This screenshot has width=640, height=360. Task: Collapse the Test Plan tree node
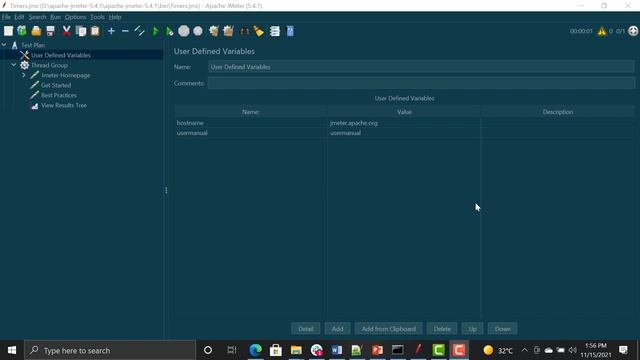[x=4, y=44]
